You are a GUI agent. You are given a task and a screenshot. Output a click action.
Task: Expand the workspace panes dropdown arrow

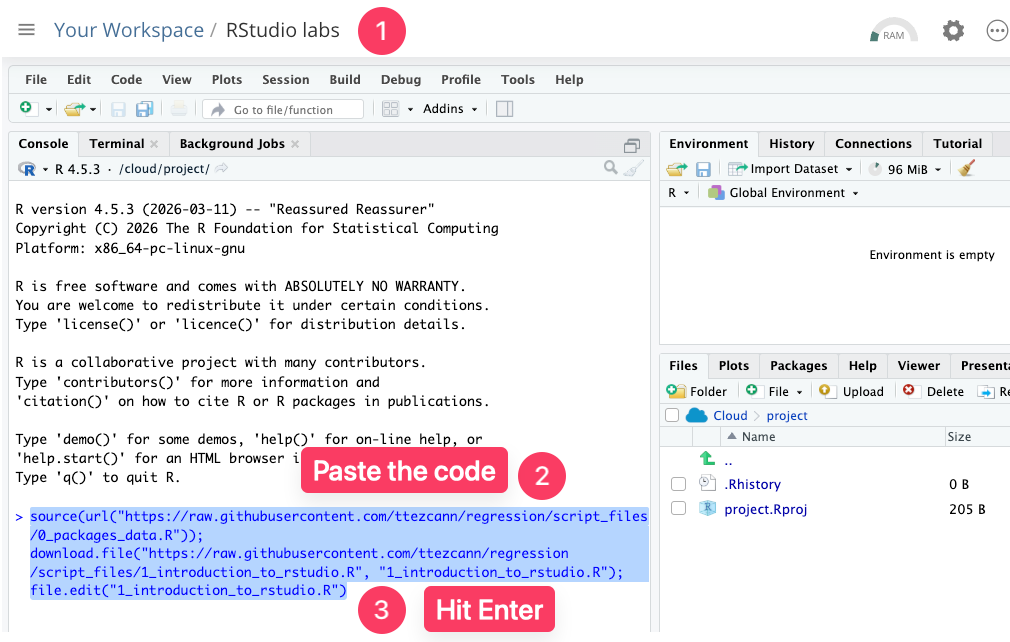click(410, 109)
